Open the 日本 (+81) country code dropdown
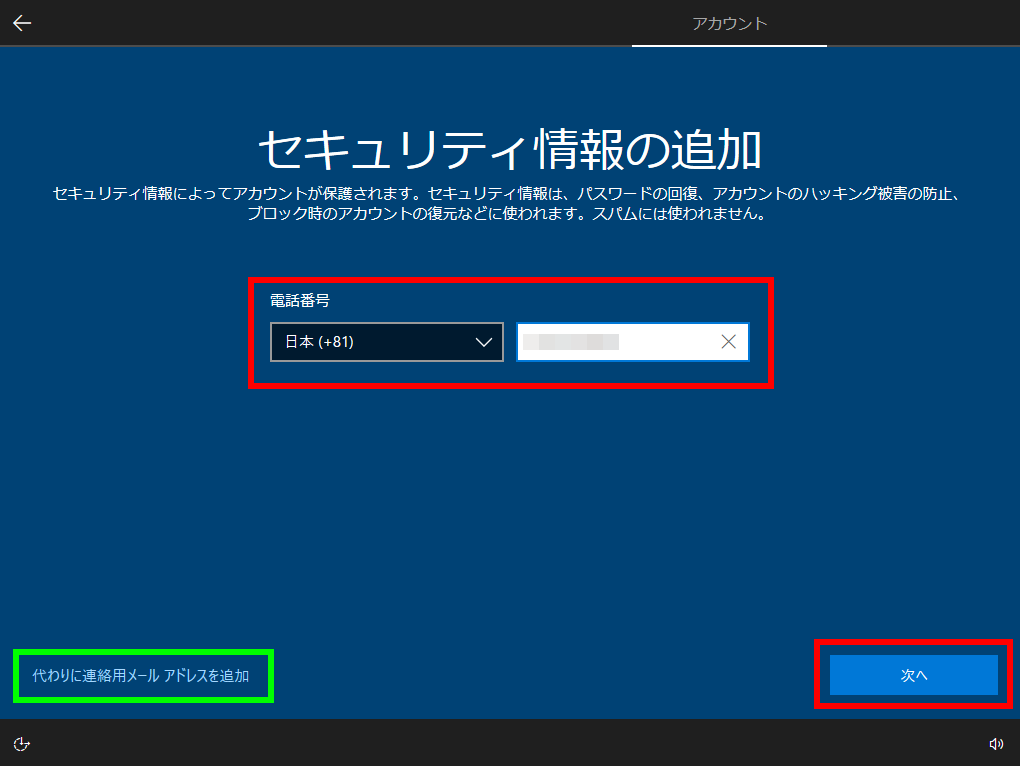The height and width of the screenshot is (766, 1020). click(387, 342)
